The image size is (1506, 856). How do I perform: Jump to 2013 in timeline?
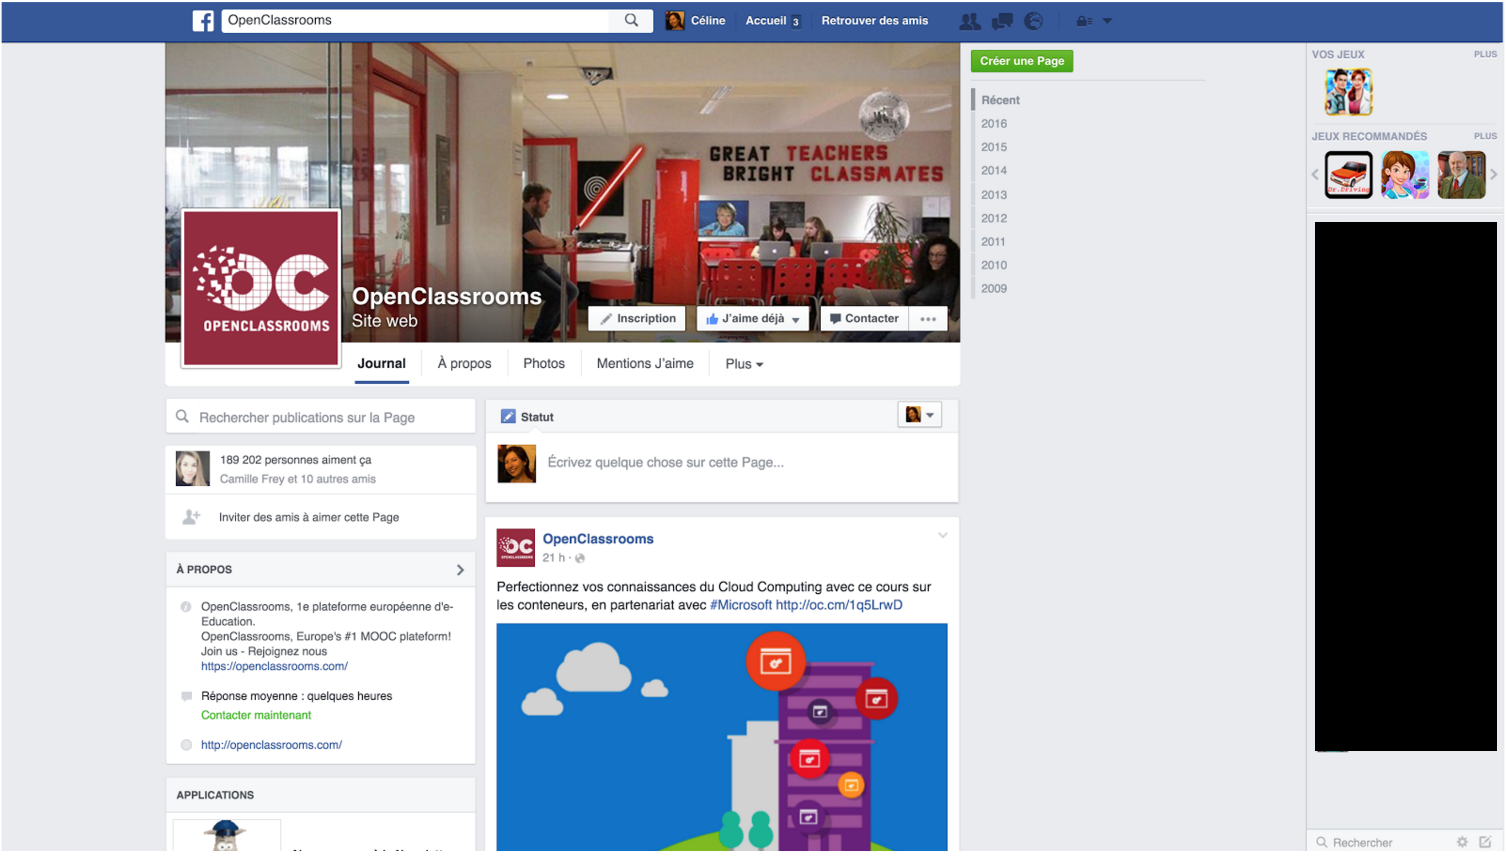(x=994, y=195)
